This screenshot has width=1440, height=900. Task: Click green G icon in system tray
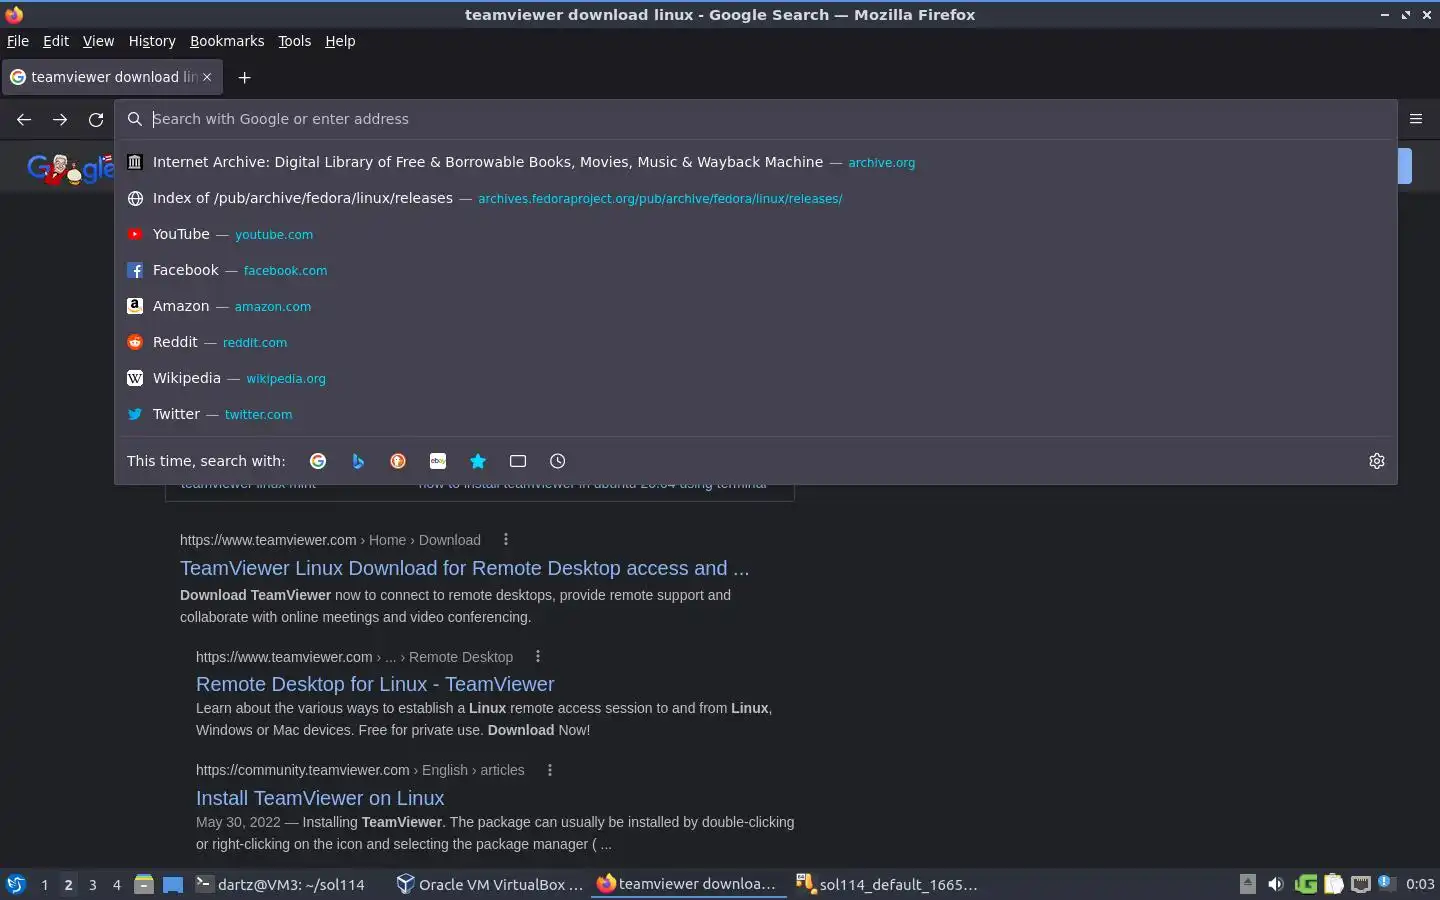[1305, 884]
